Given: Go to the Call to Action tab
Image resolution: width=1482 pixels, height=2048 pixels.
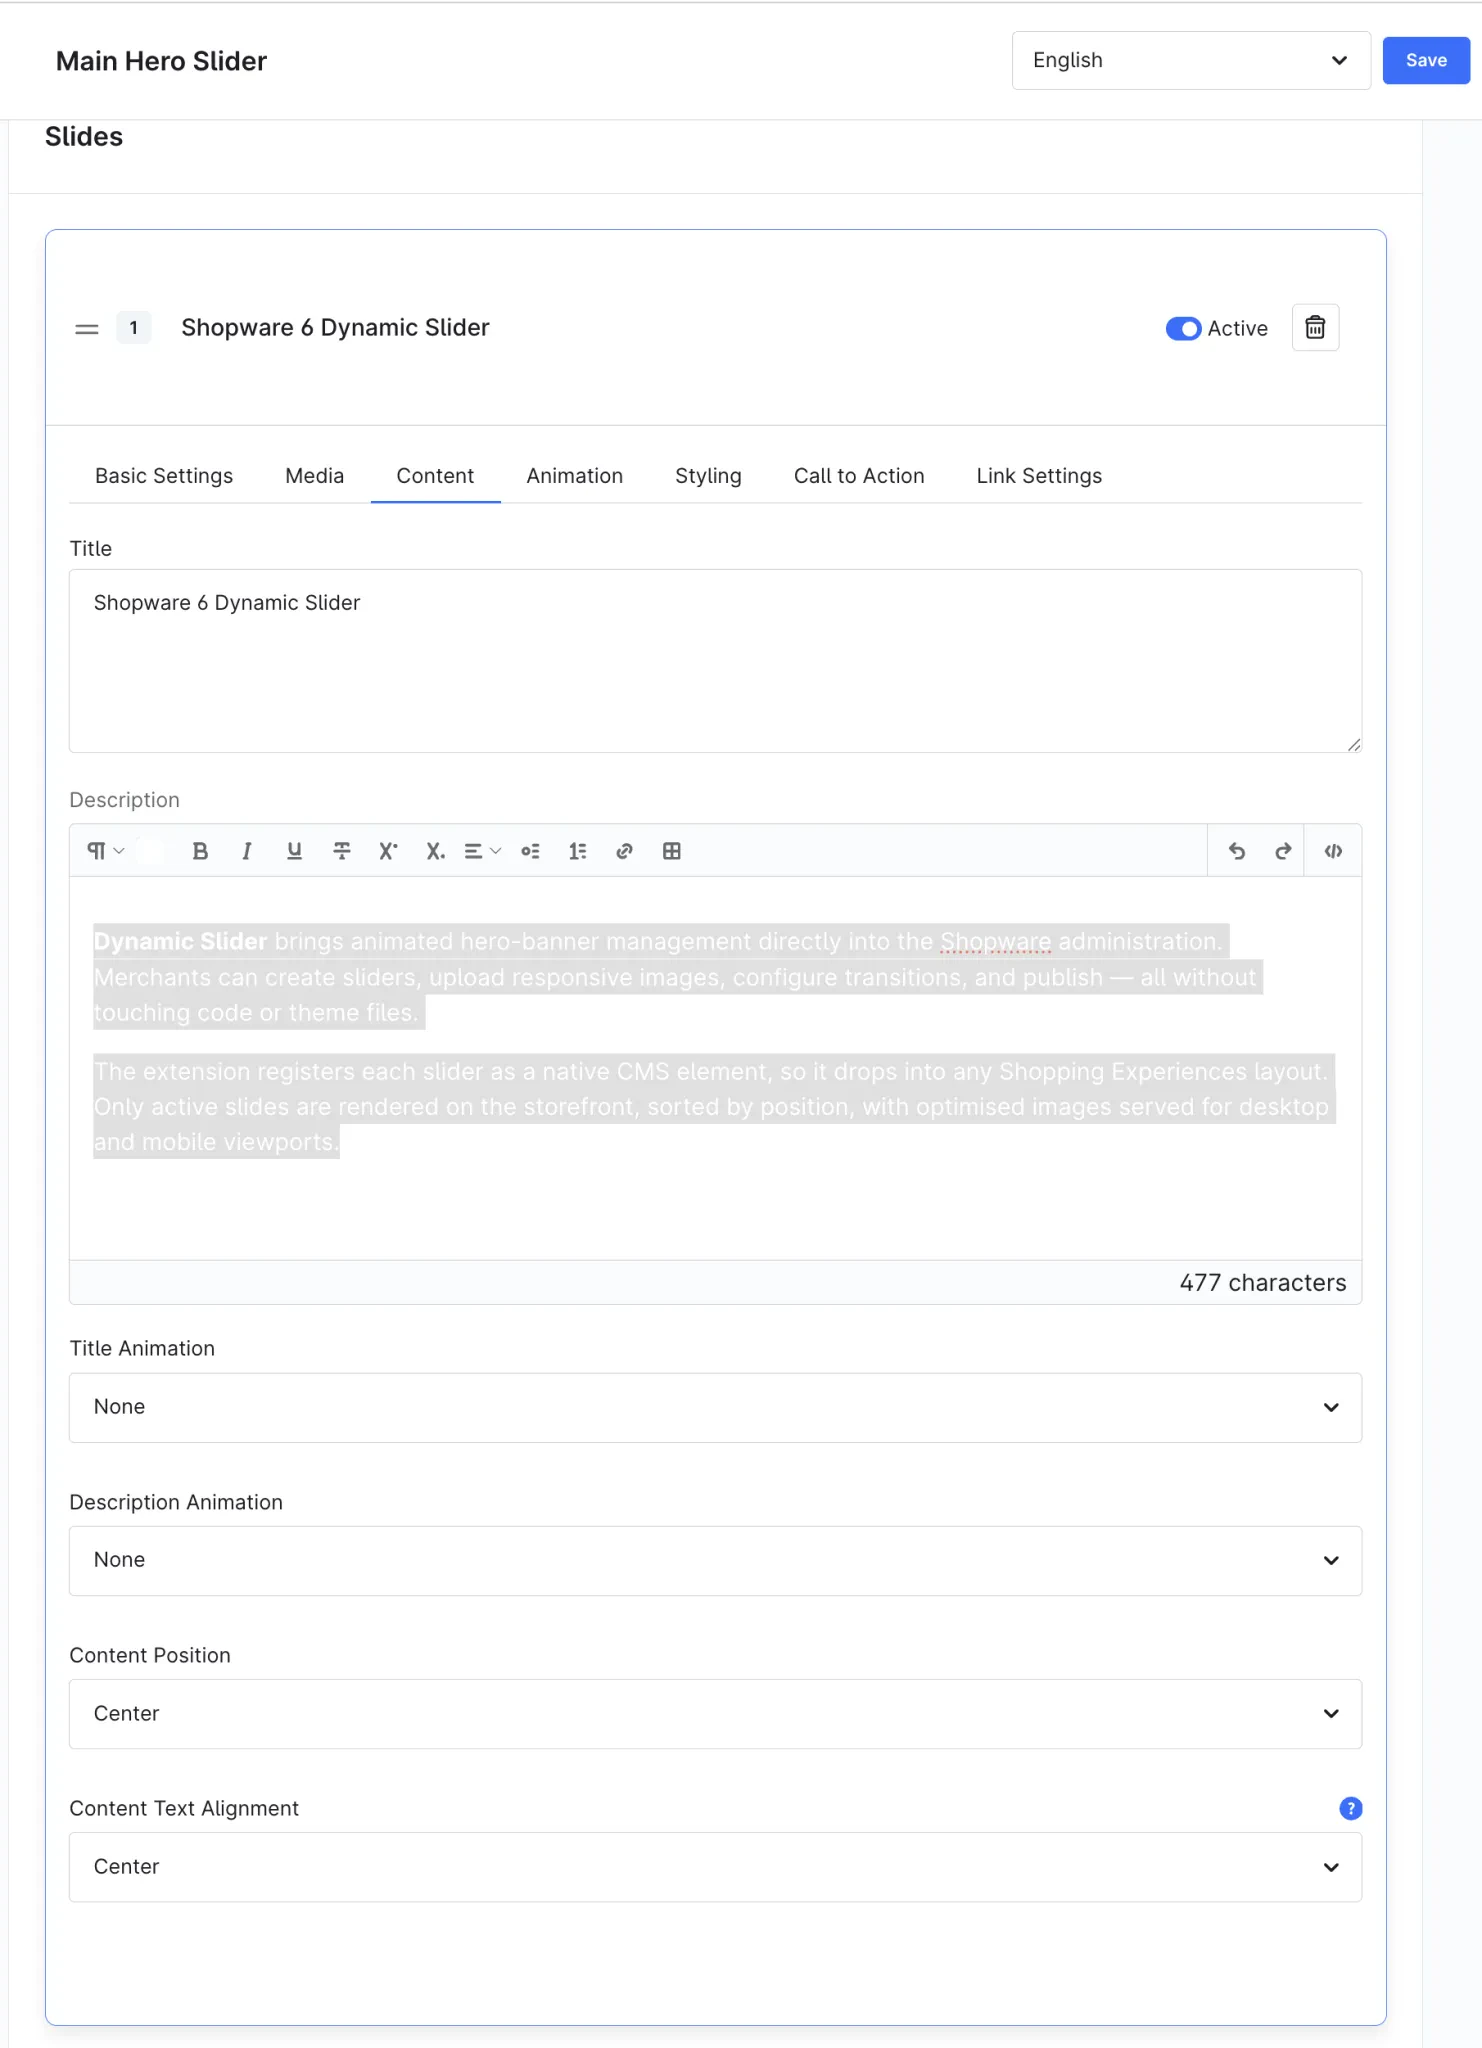Looking at the screenshot, I should coord(859,476).
